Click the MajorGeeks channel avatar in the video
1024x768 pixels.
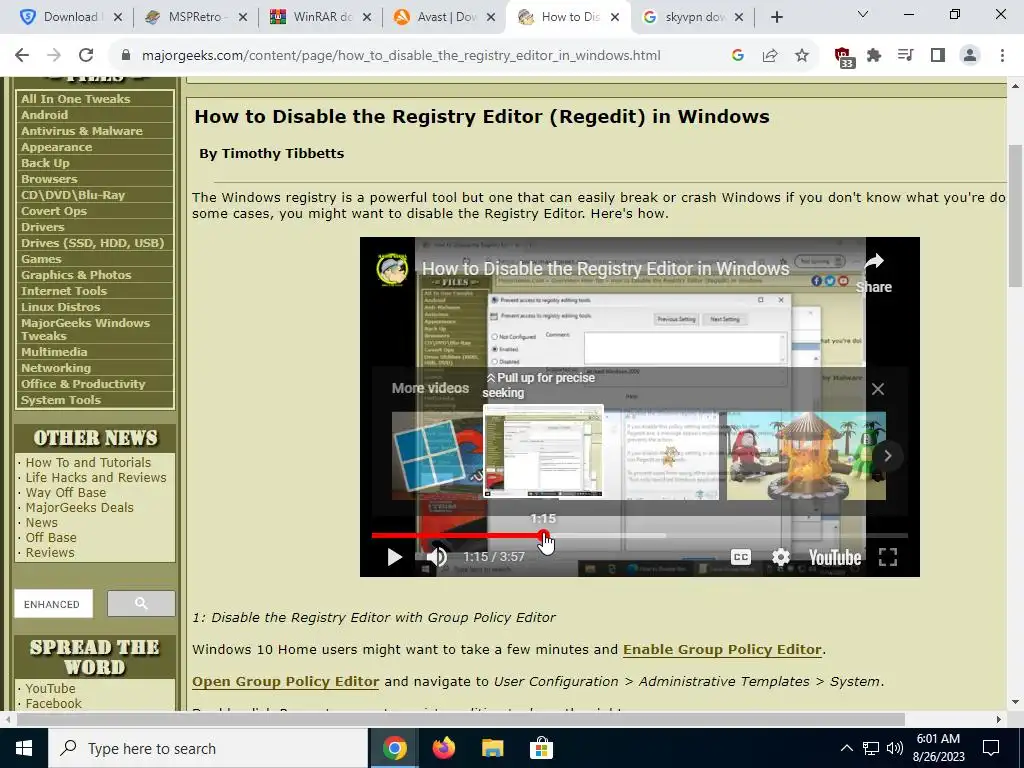tap(392, 268)
